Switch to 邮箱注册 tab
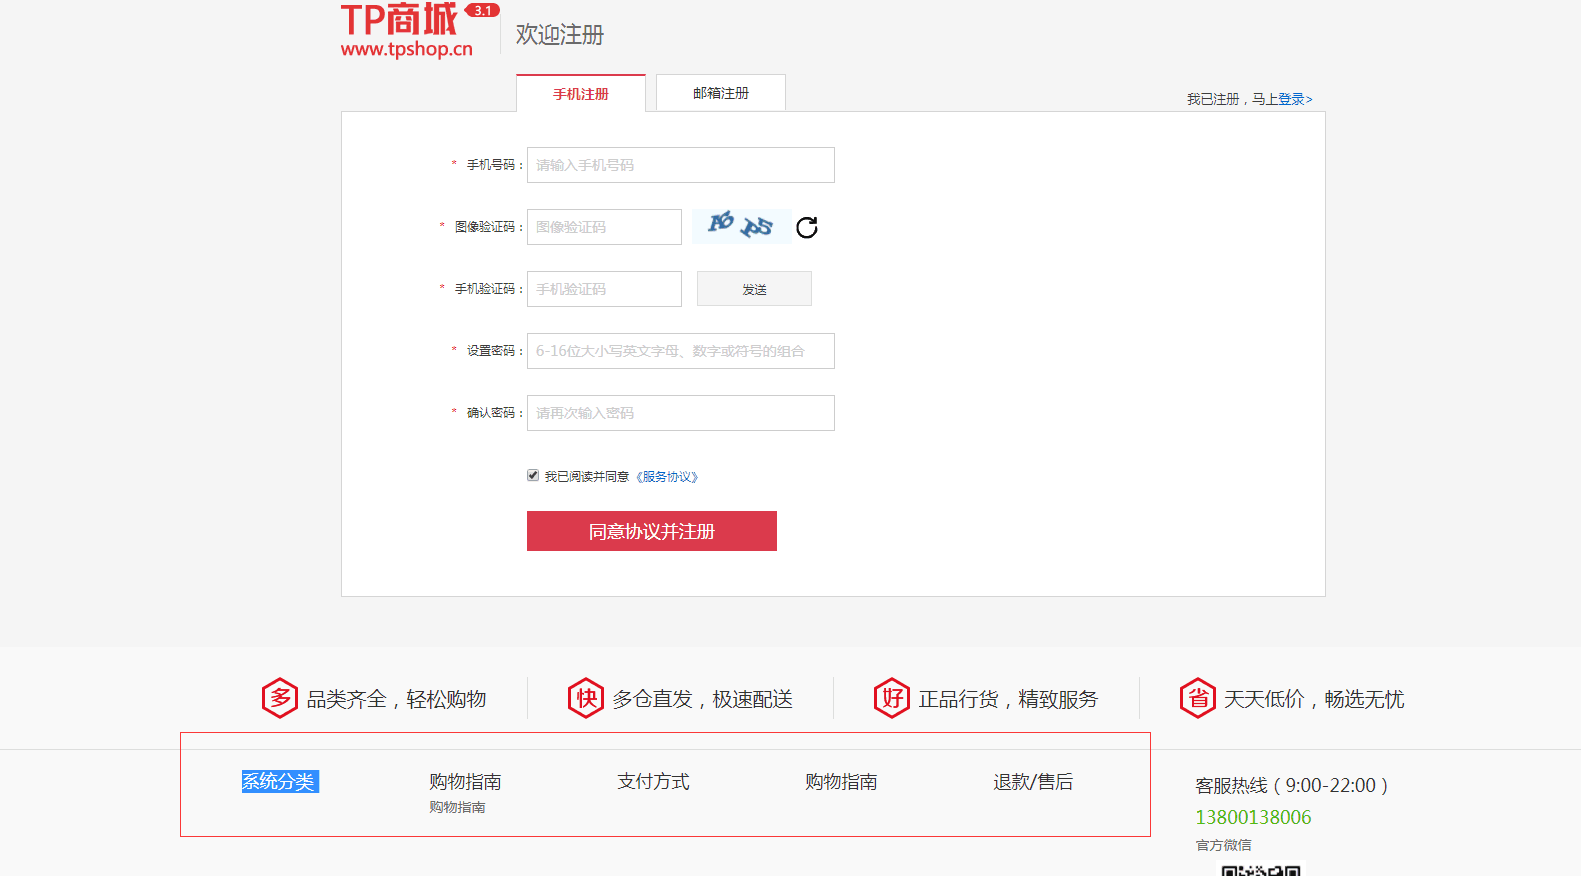The width and height of the screenshot is (1581, 876). click(721, 92)
